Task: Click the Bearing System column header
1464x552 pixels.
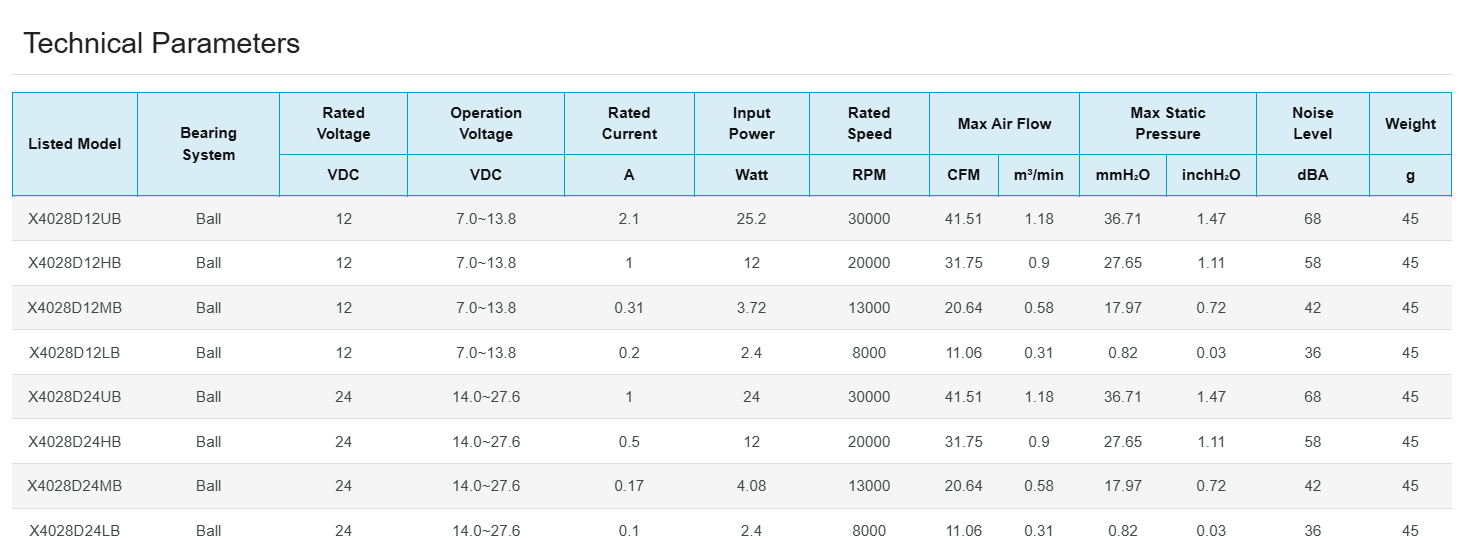Action: 208,144
